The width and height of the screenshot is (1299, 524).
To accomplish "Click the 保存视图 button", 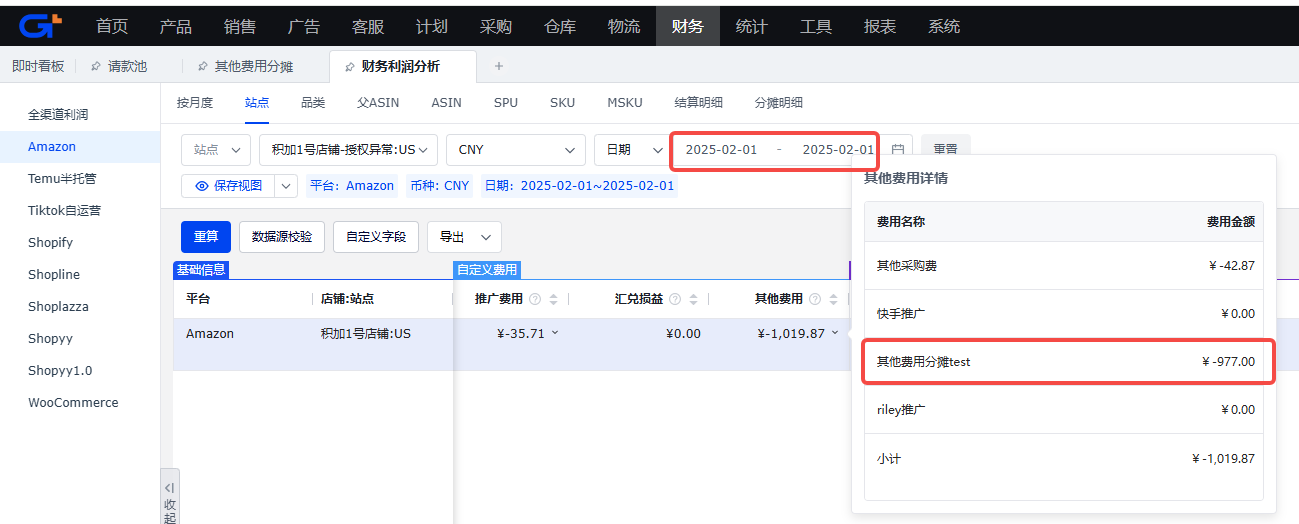I will point(227,186).
